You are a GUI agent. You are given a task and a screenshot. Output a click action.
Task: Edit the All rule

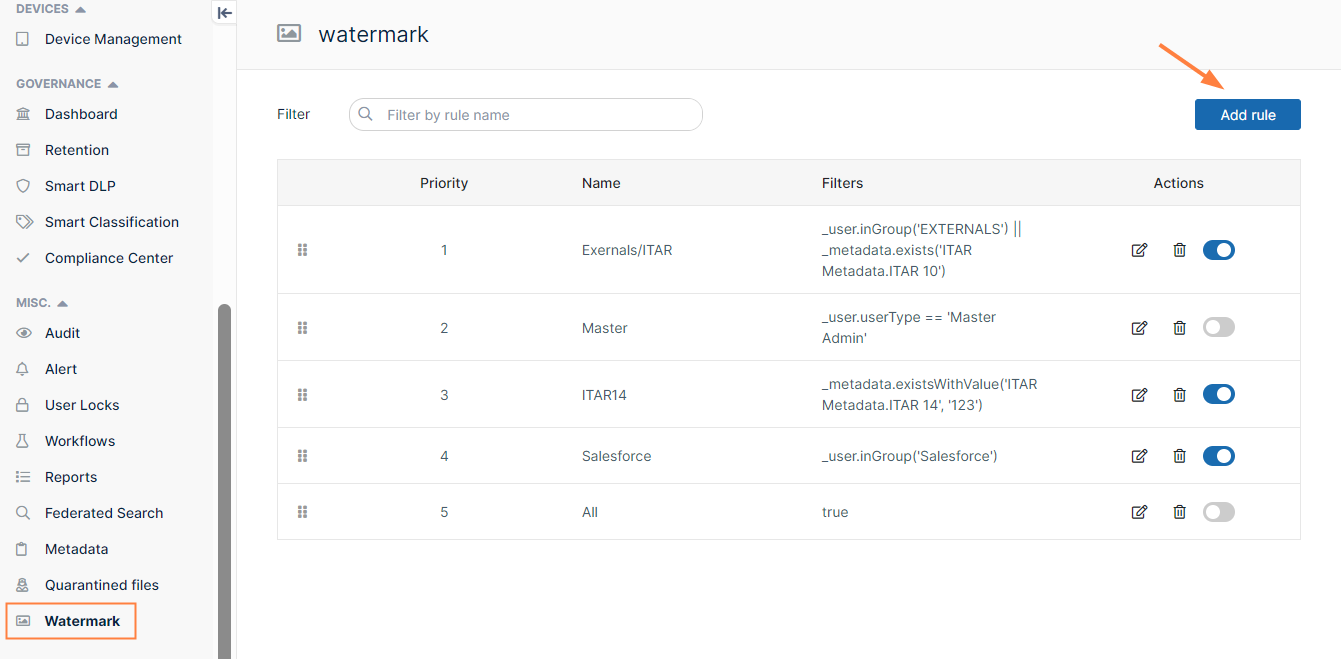click(x=1139, y=512)
